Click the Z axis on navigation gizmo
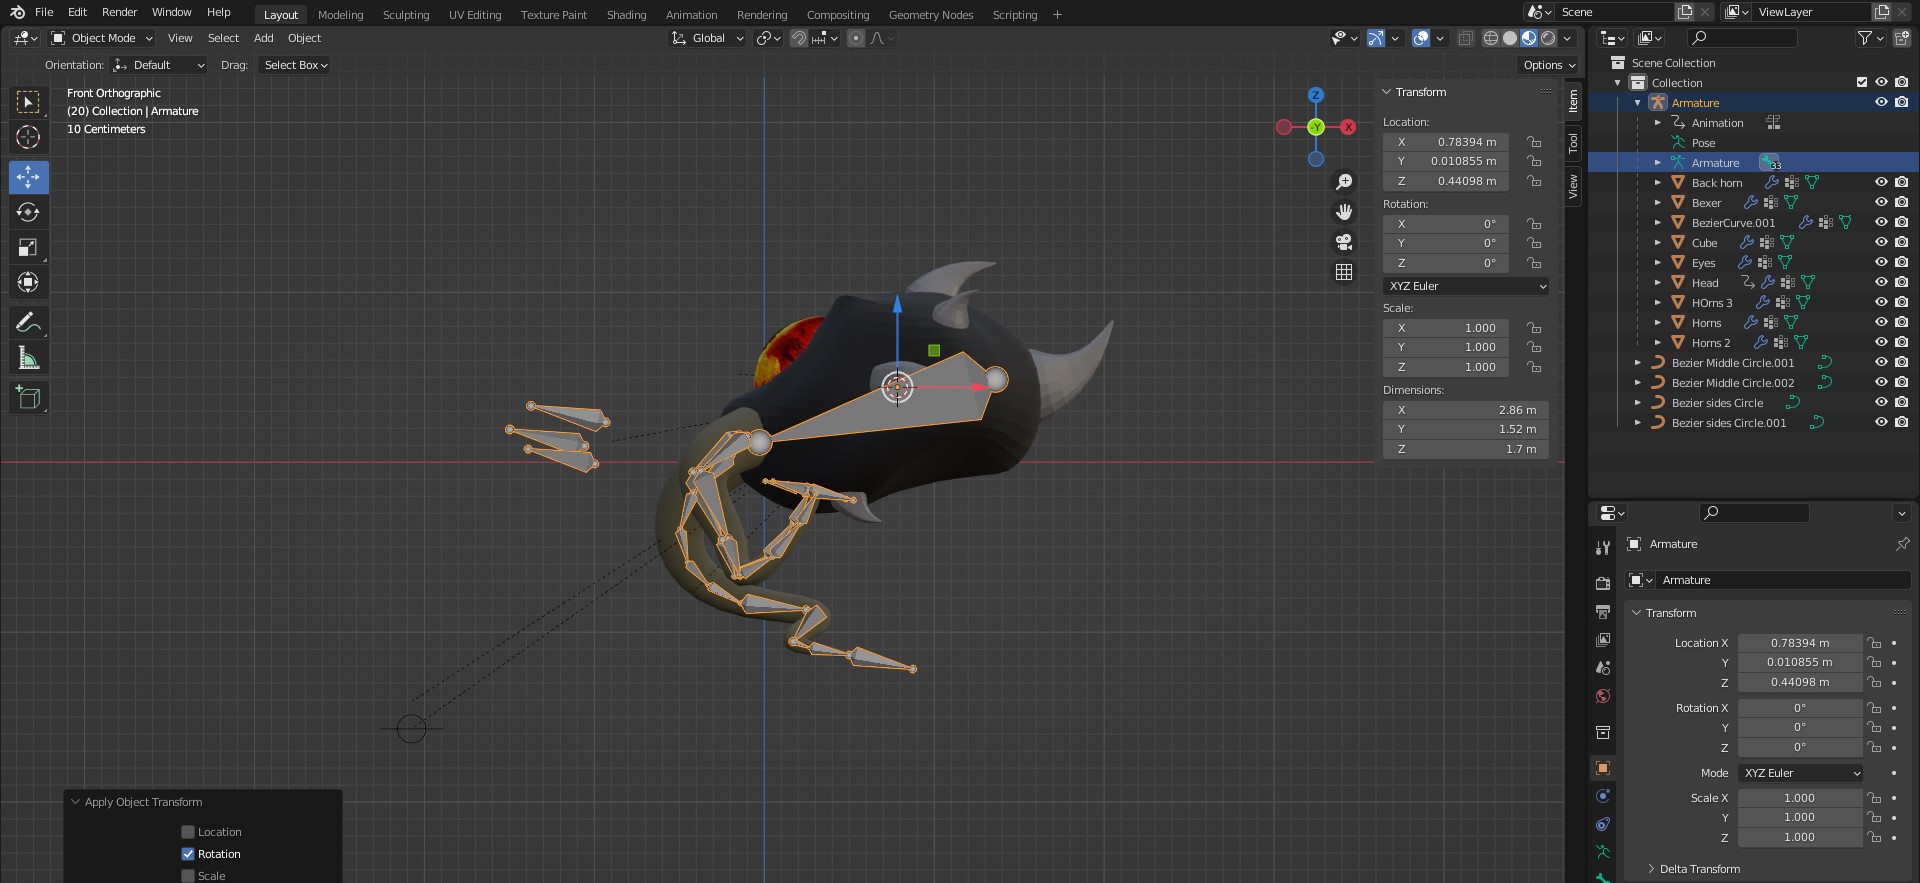The image size is (1920, 883). (x=1316, y=95)
